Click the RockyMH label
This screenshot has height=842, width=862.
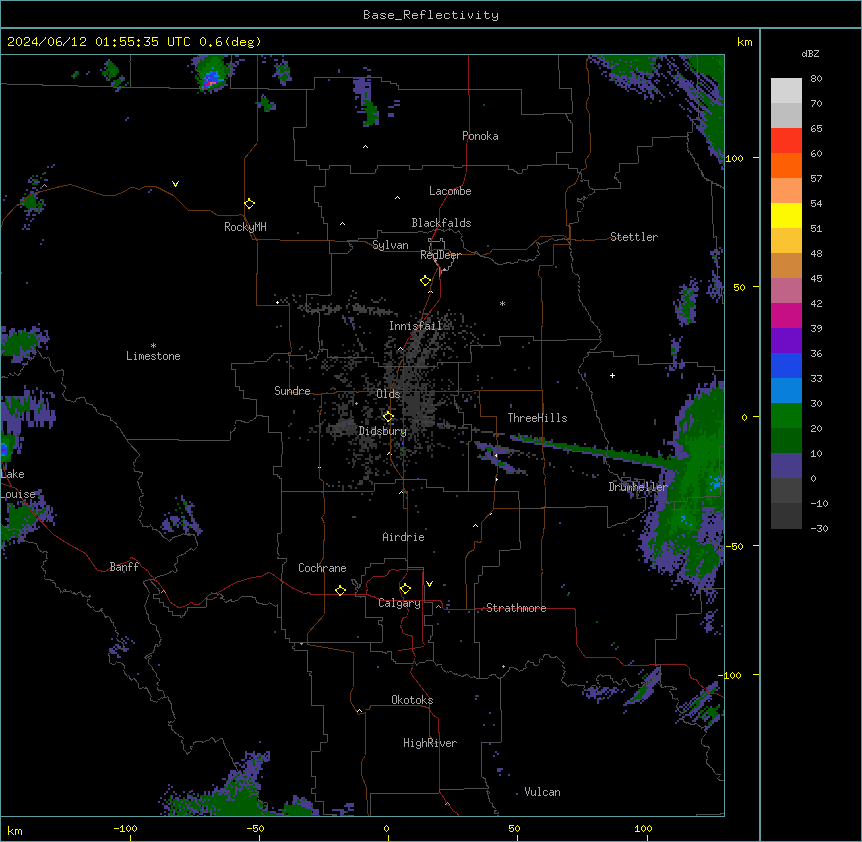pyautogui.click(x=245, y=227)
